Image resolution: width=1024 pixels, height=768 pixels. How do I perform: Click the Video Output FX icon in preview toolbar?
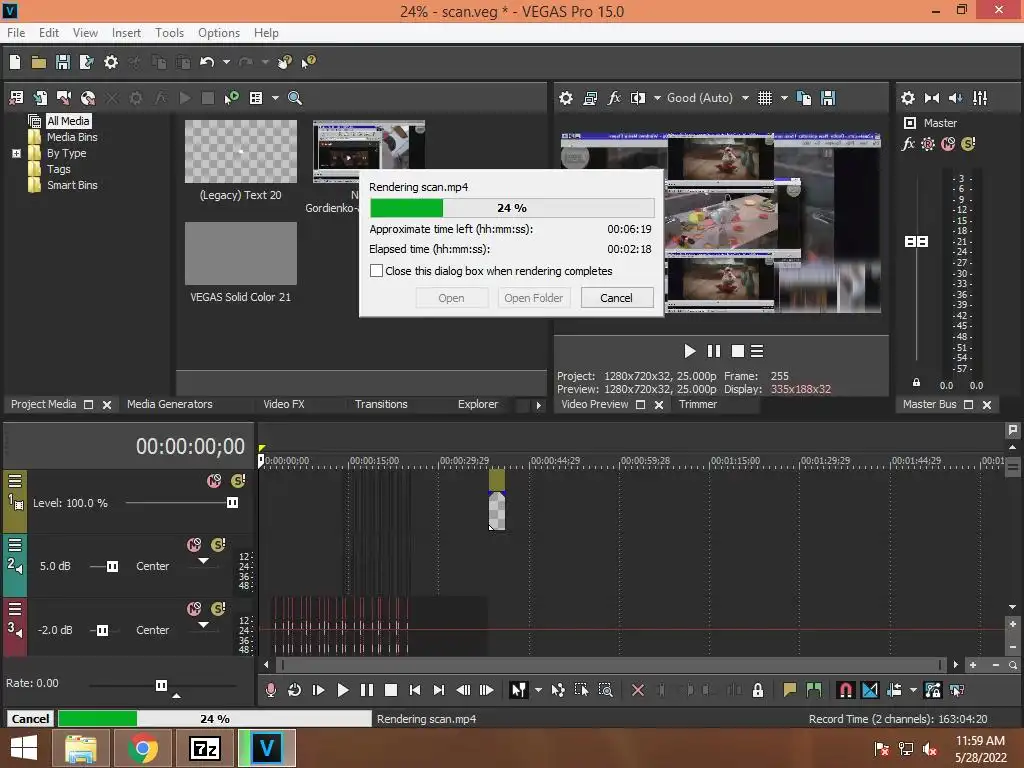[614, 98]
